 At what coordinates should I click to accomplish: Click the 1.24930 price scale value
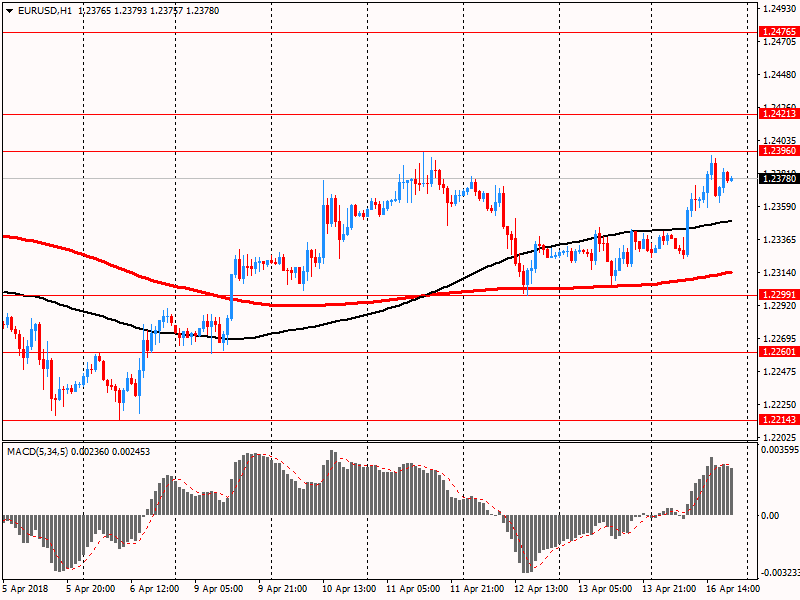[x=779, y=9]
